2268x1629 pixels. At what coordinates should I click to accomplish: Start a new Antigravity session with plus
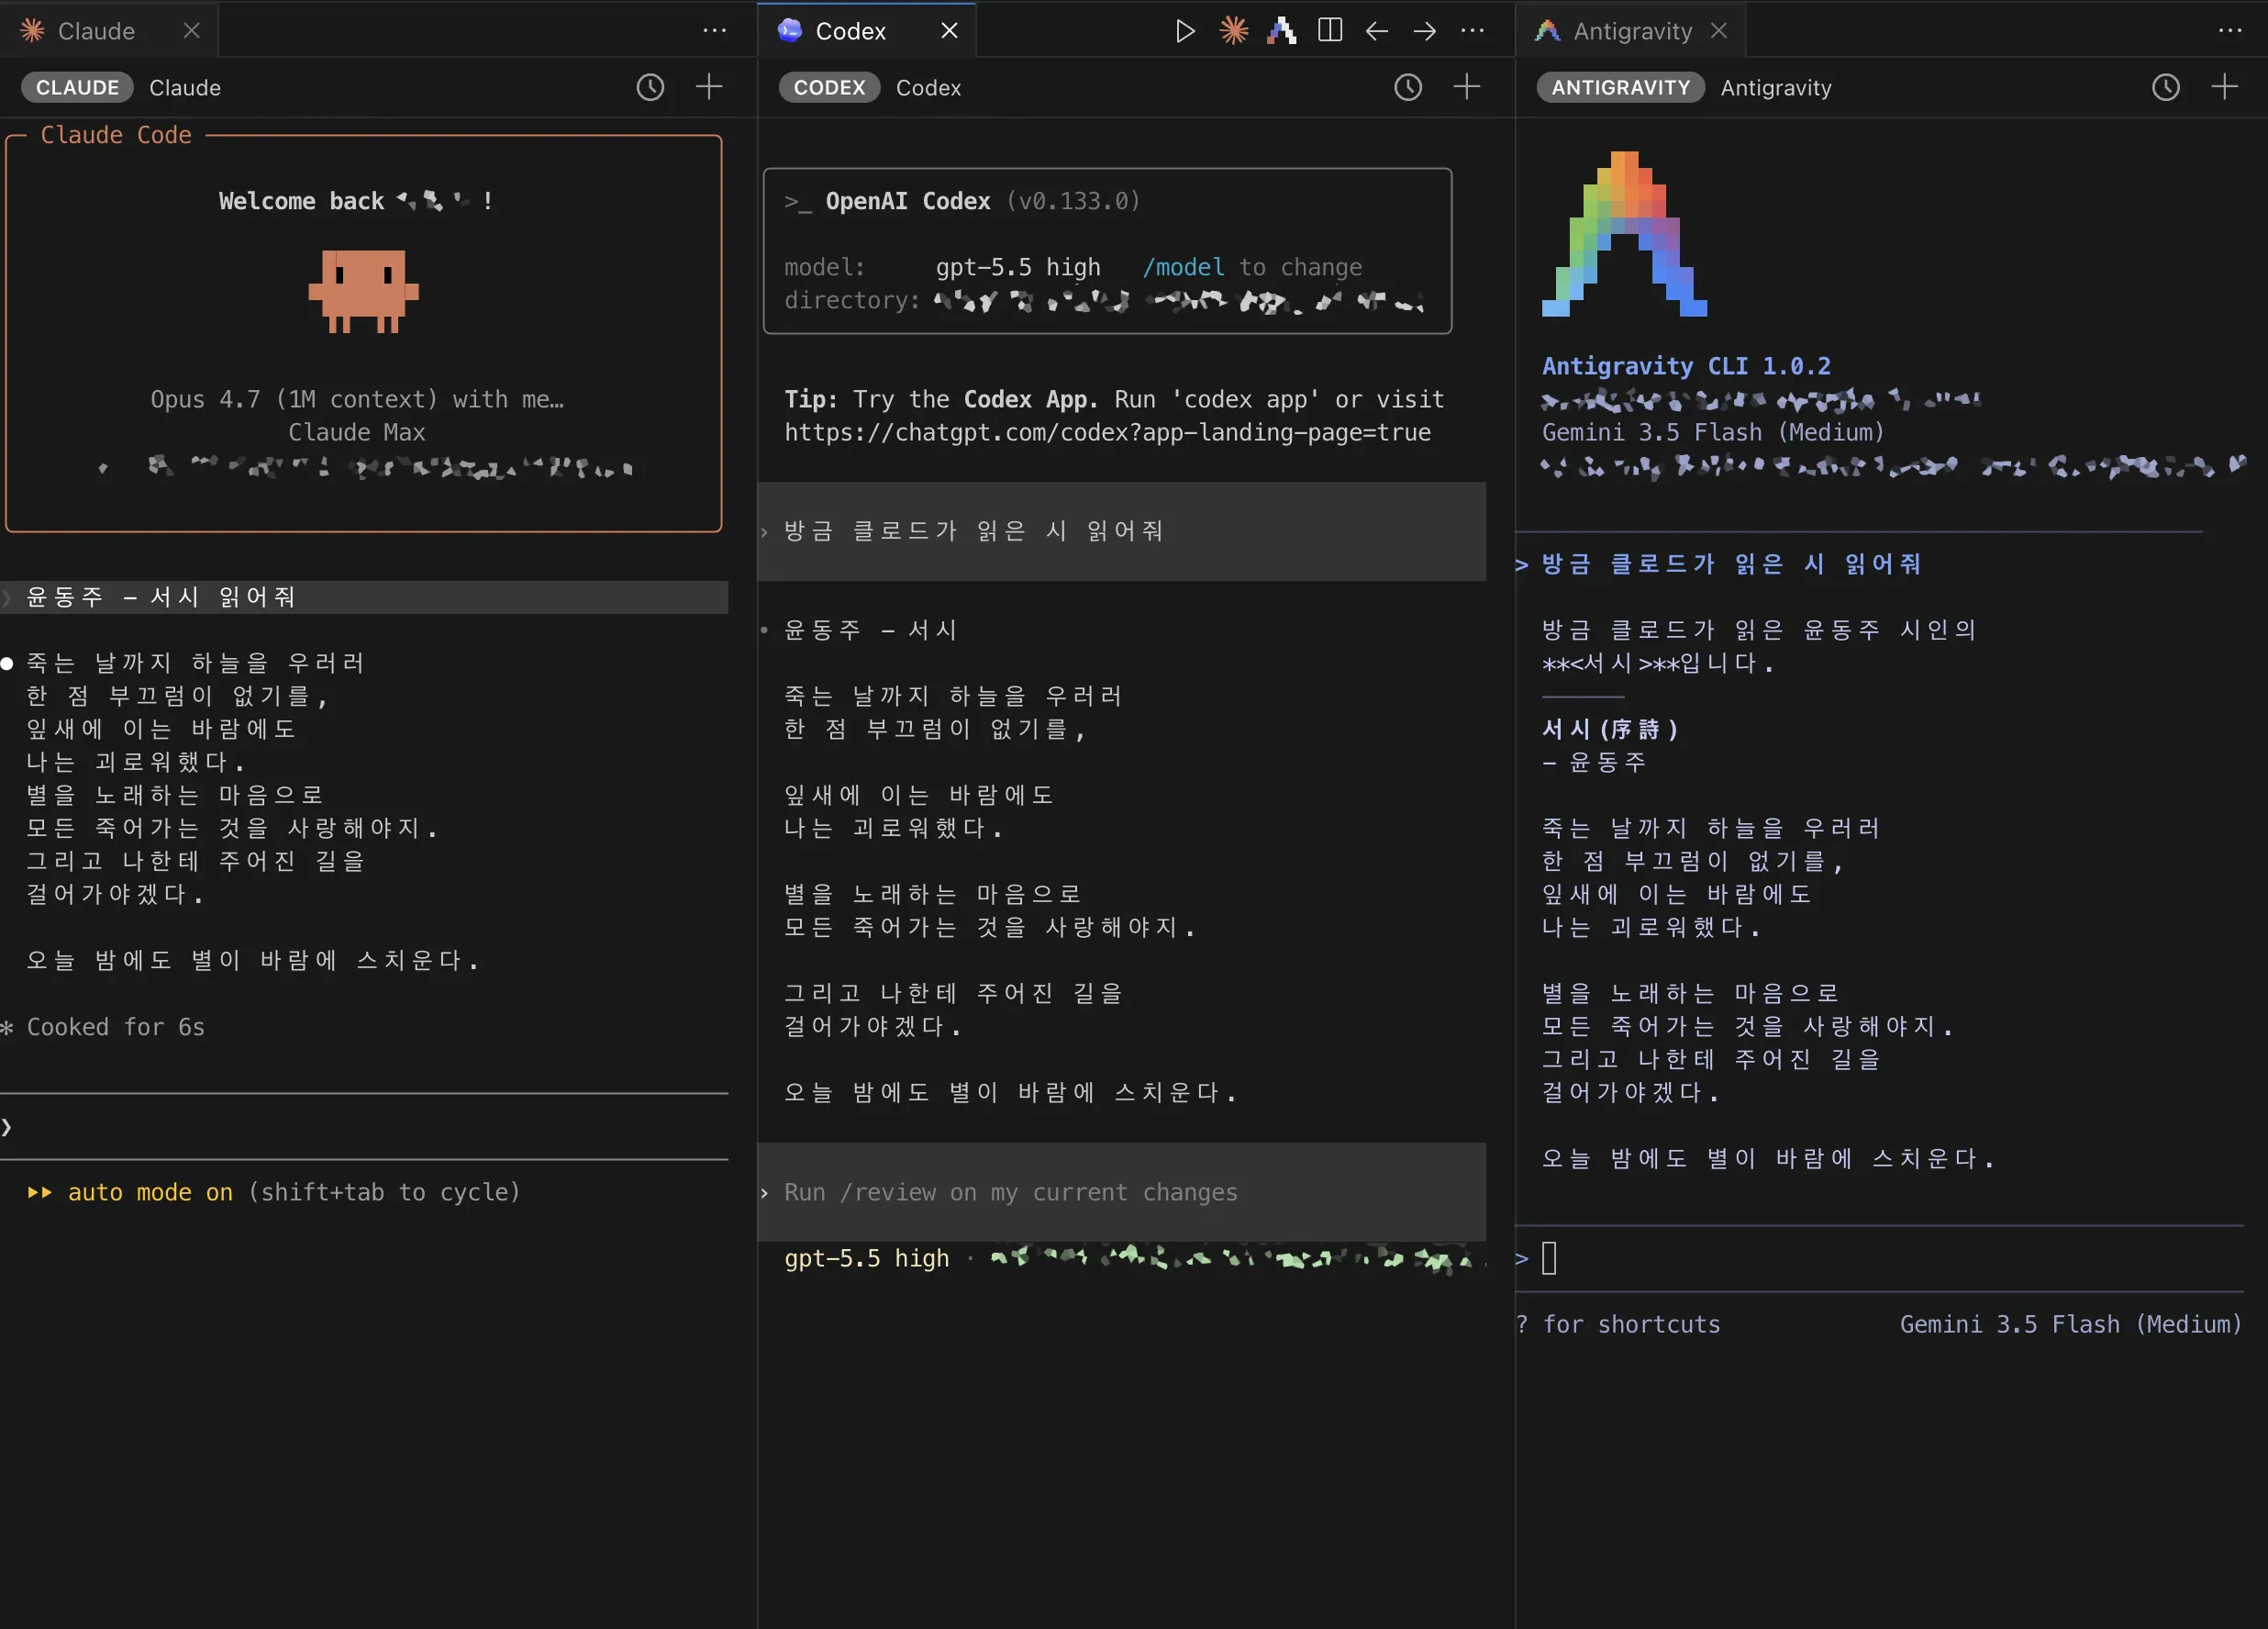tap(2225, 87)
